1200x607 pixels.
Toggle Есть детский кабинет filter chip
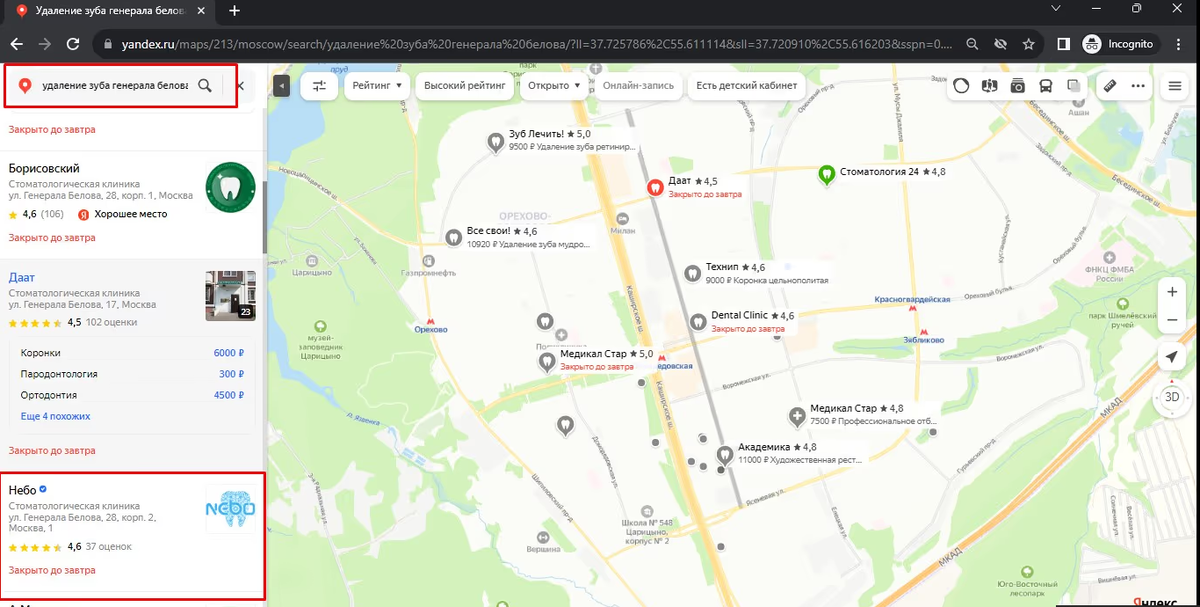[747, 86]
